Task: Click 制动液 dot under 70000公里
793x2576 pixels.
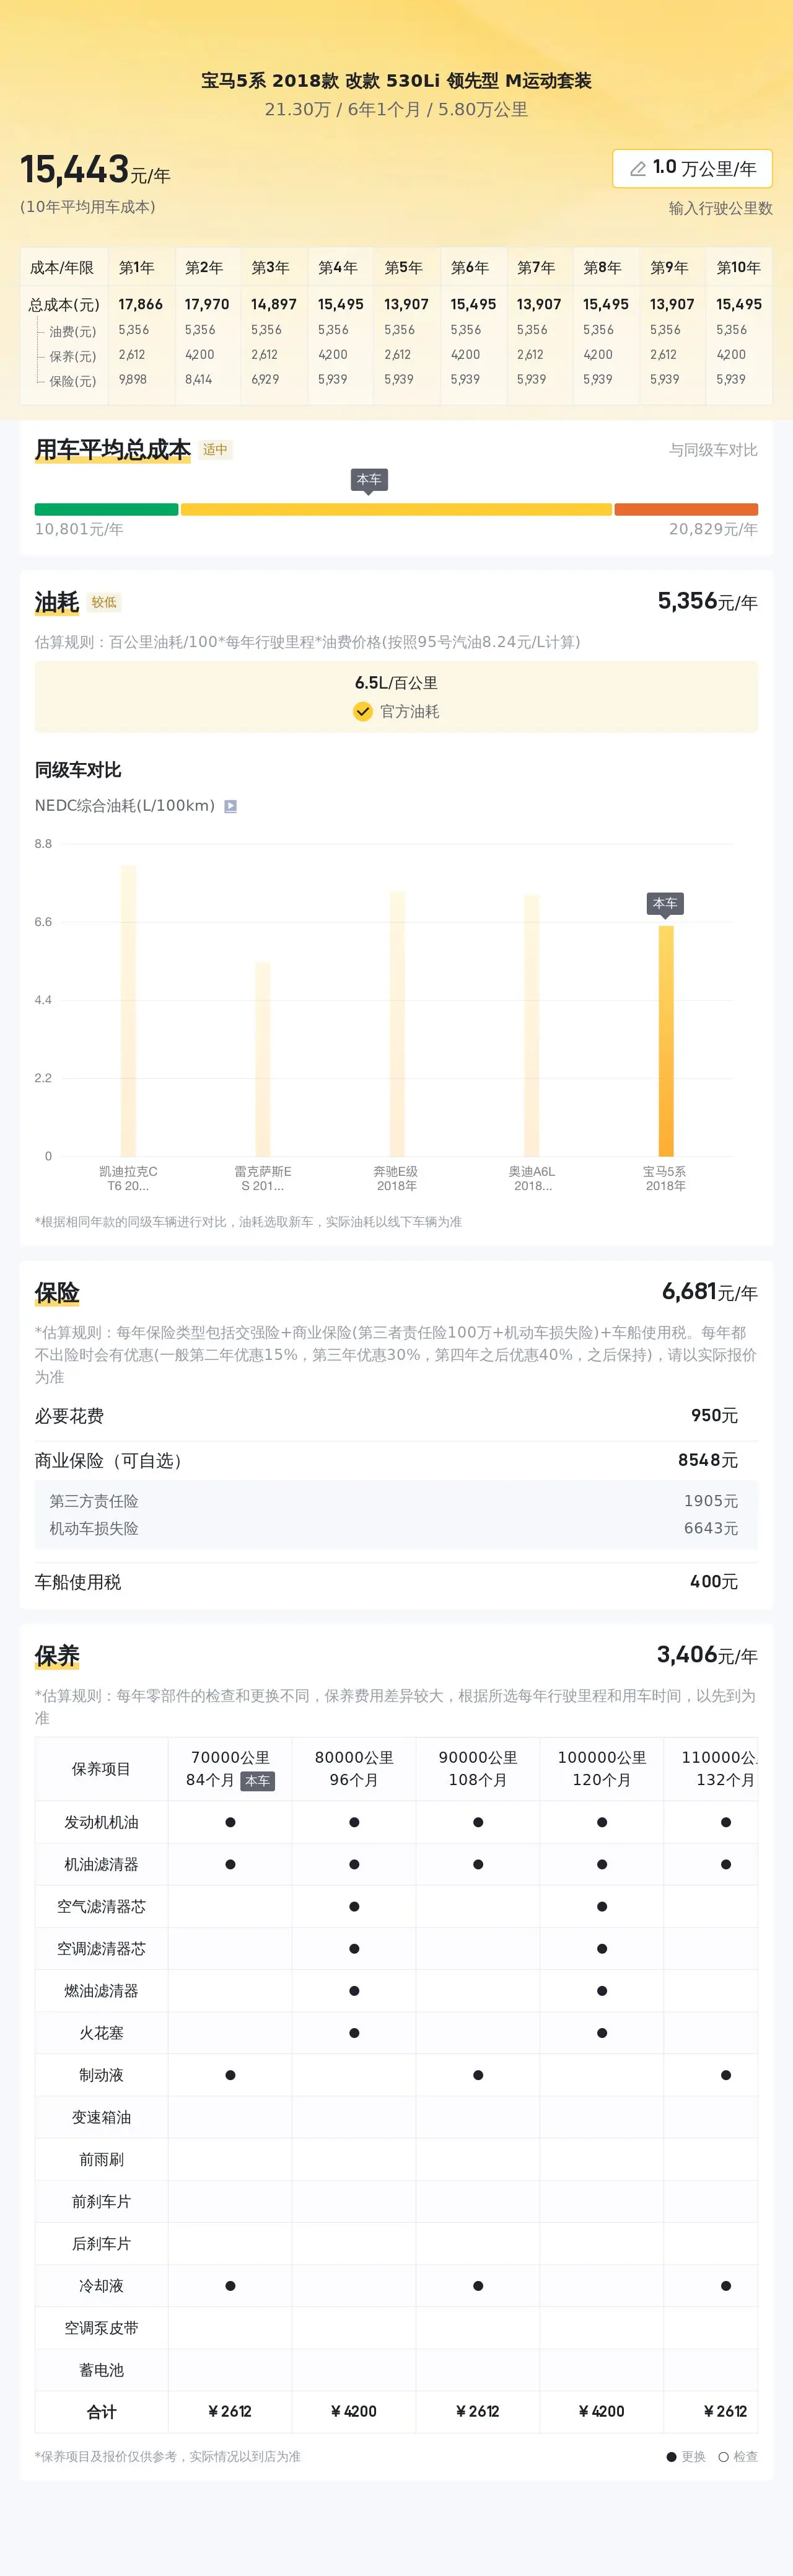Action: 230,2075
